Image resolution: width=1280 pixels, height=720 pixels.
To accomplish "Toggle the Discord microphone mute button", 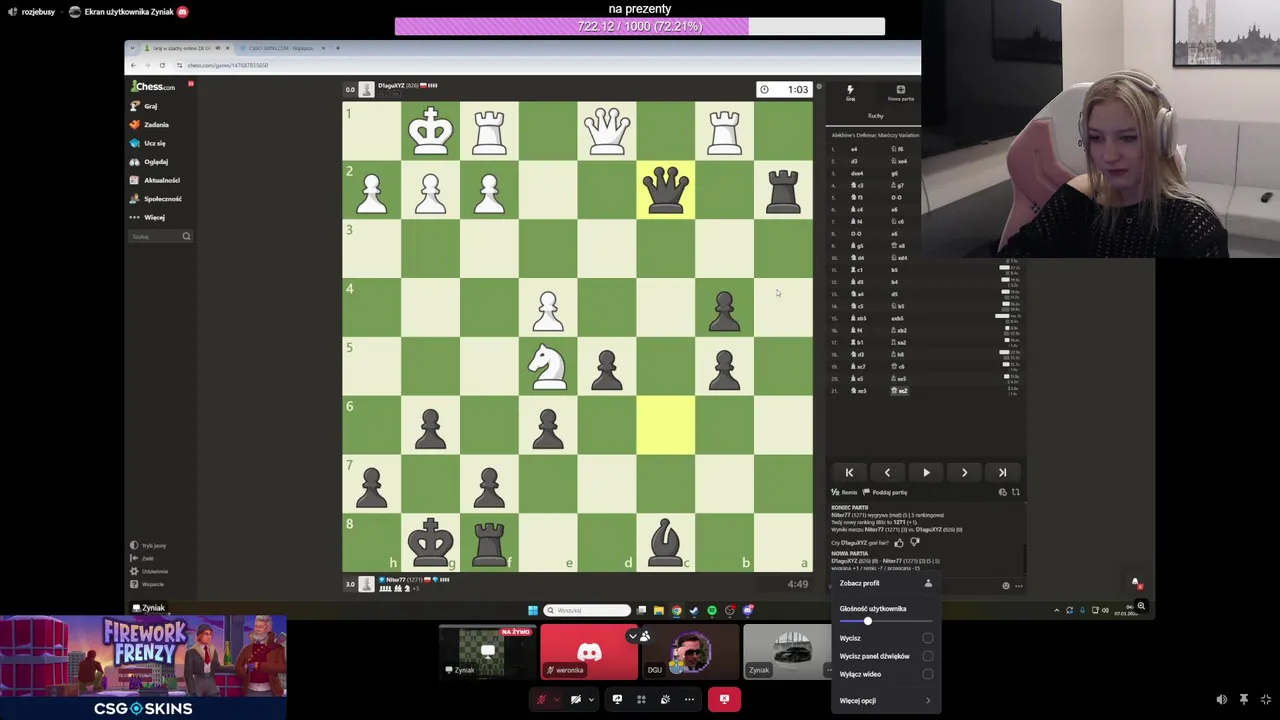I will point(542,699).
